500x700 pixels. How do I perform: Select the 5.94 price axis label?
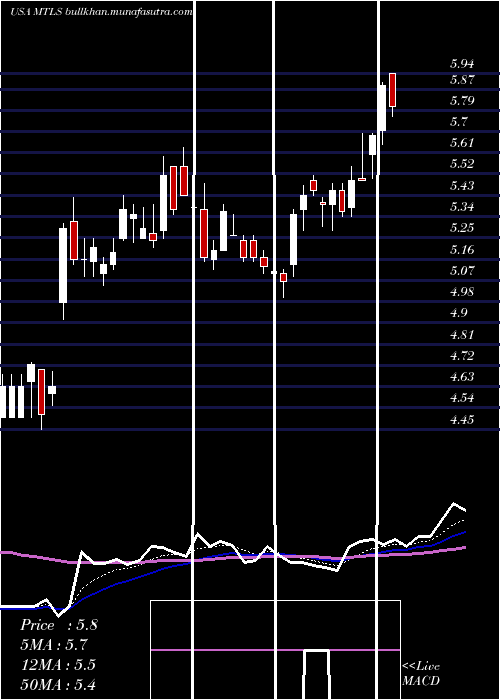pos(462,64)
